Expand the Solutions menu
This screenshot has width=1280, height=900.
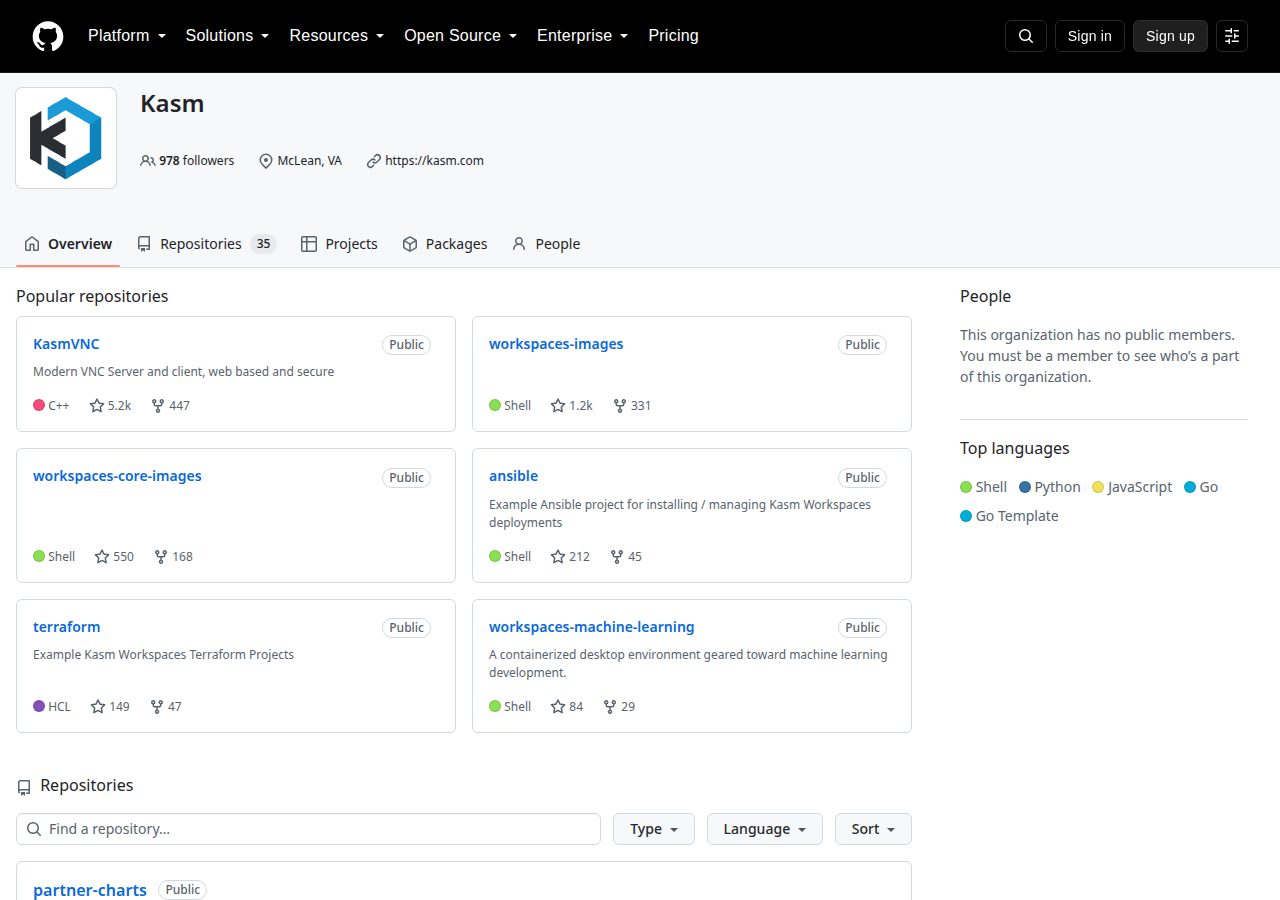228,36
